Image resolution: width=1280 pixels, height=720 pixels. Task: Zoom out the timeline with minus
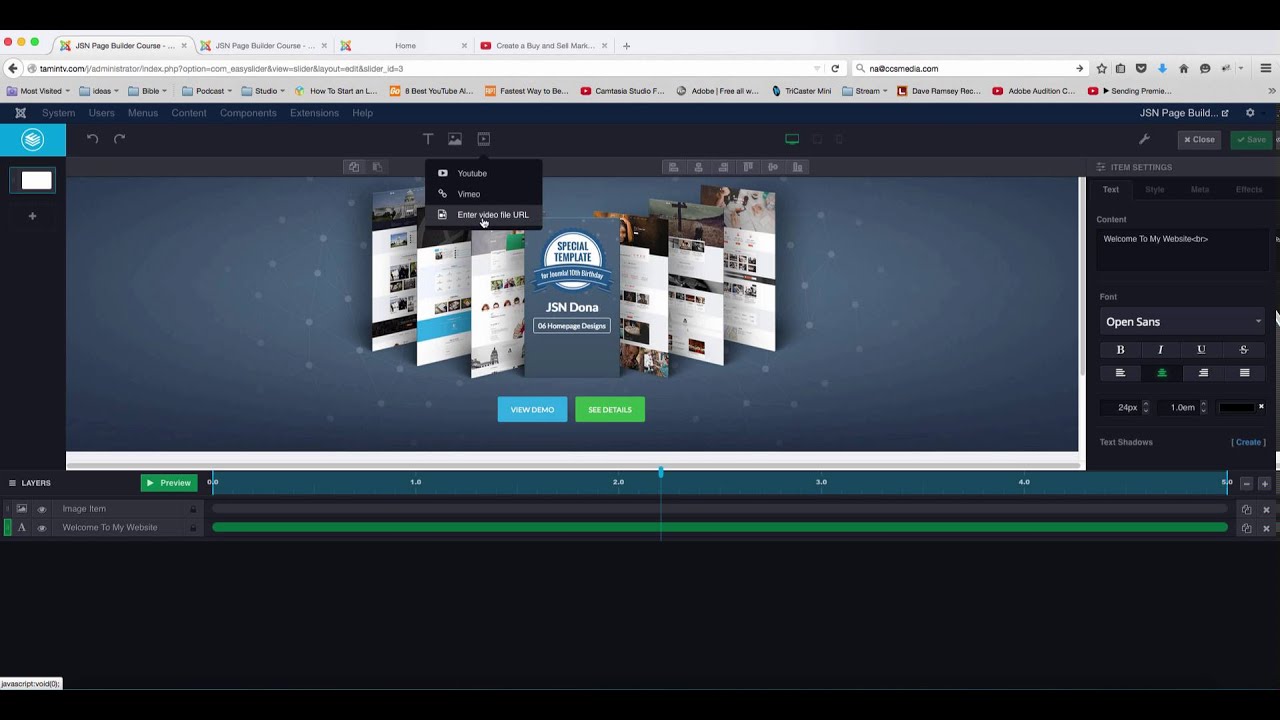point(1246,483)
